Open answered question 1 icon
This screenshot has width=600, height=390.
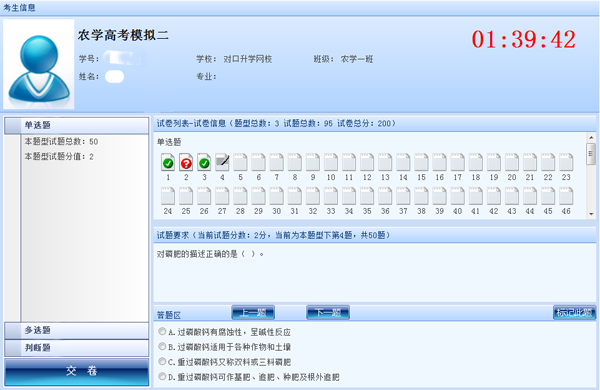pyautogui.click(x=168, y=162)
